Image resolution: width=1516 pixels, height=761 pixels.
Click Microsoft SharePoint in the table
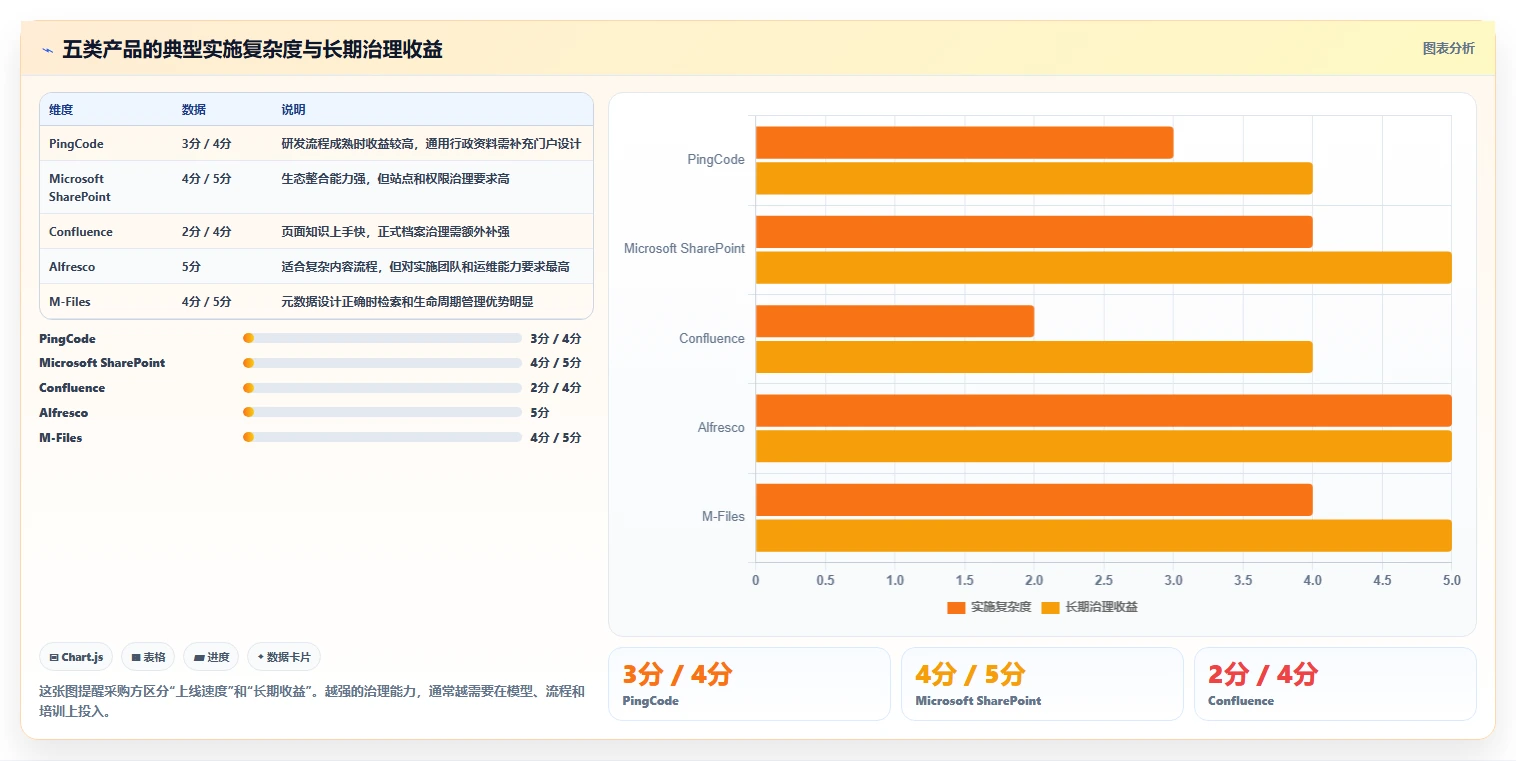coord(80,188)
